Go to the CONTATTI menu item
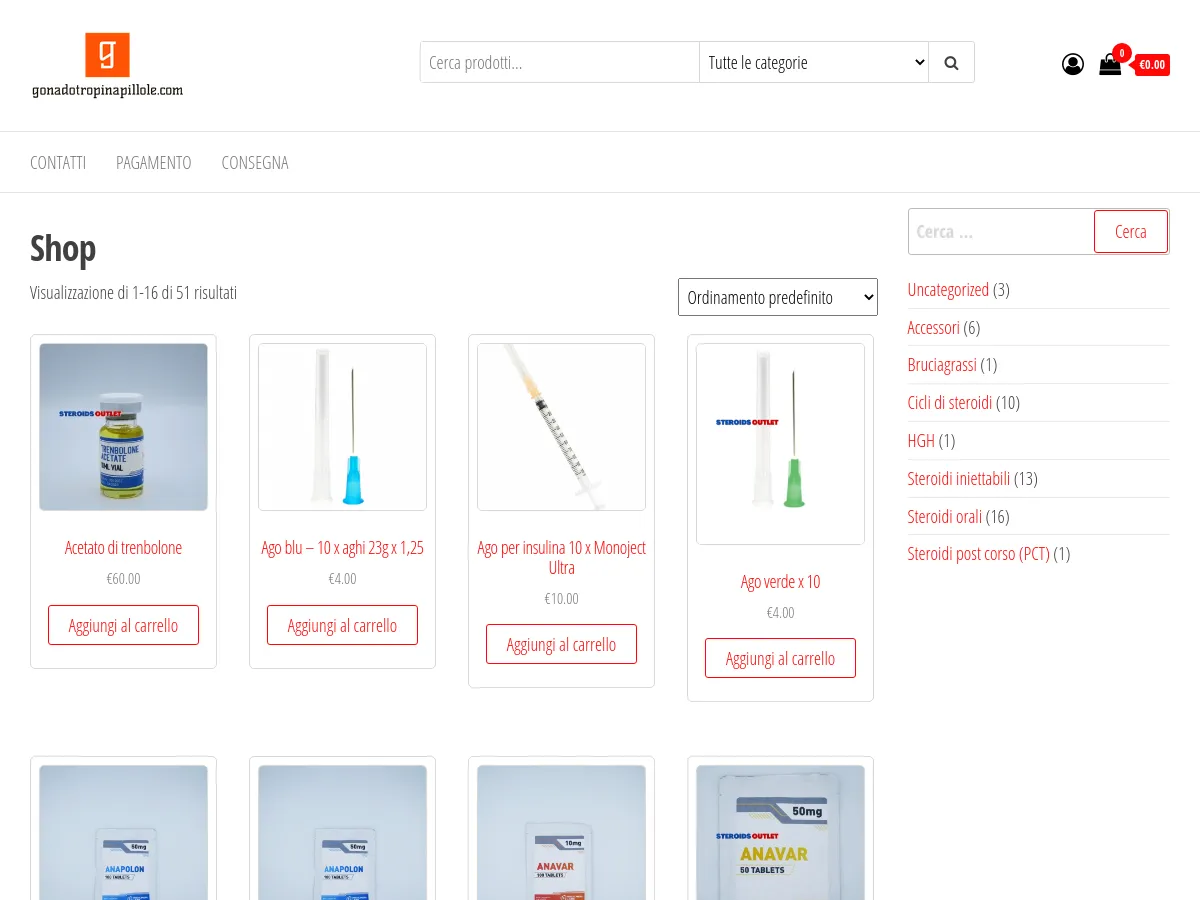Screen dimensions: 1200x900 click(58, 163)
